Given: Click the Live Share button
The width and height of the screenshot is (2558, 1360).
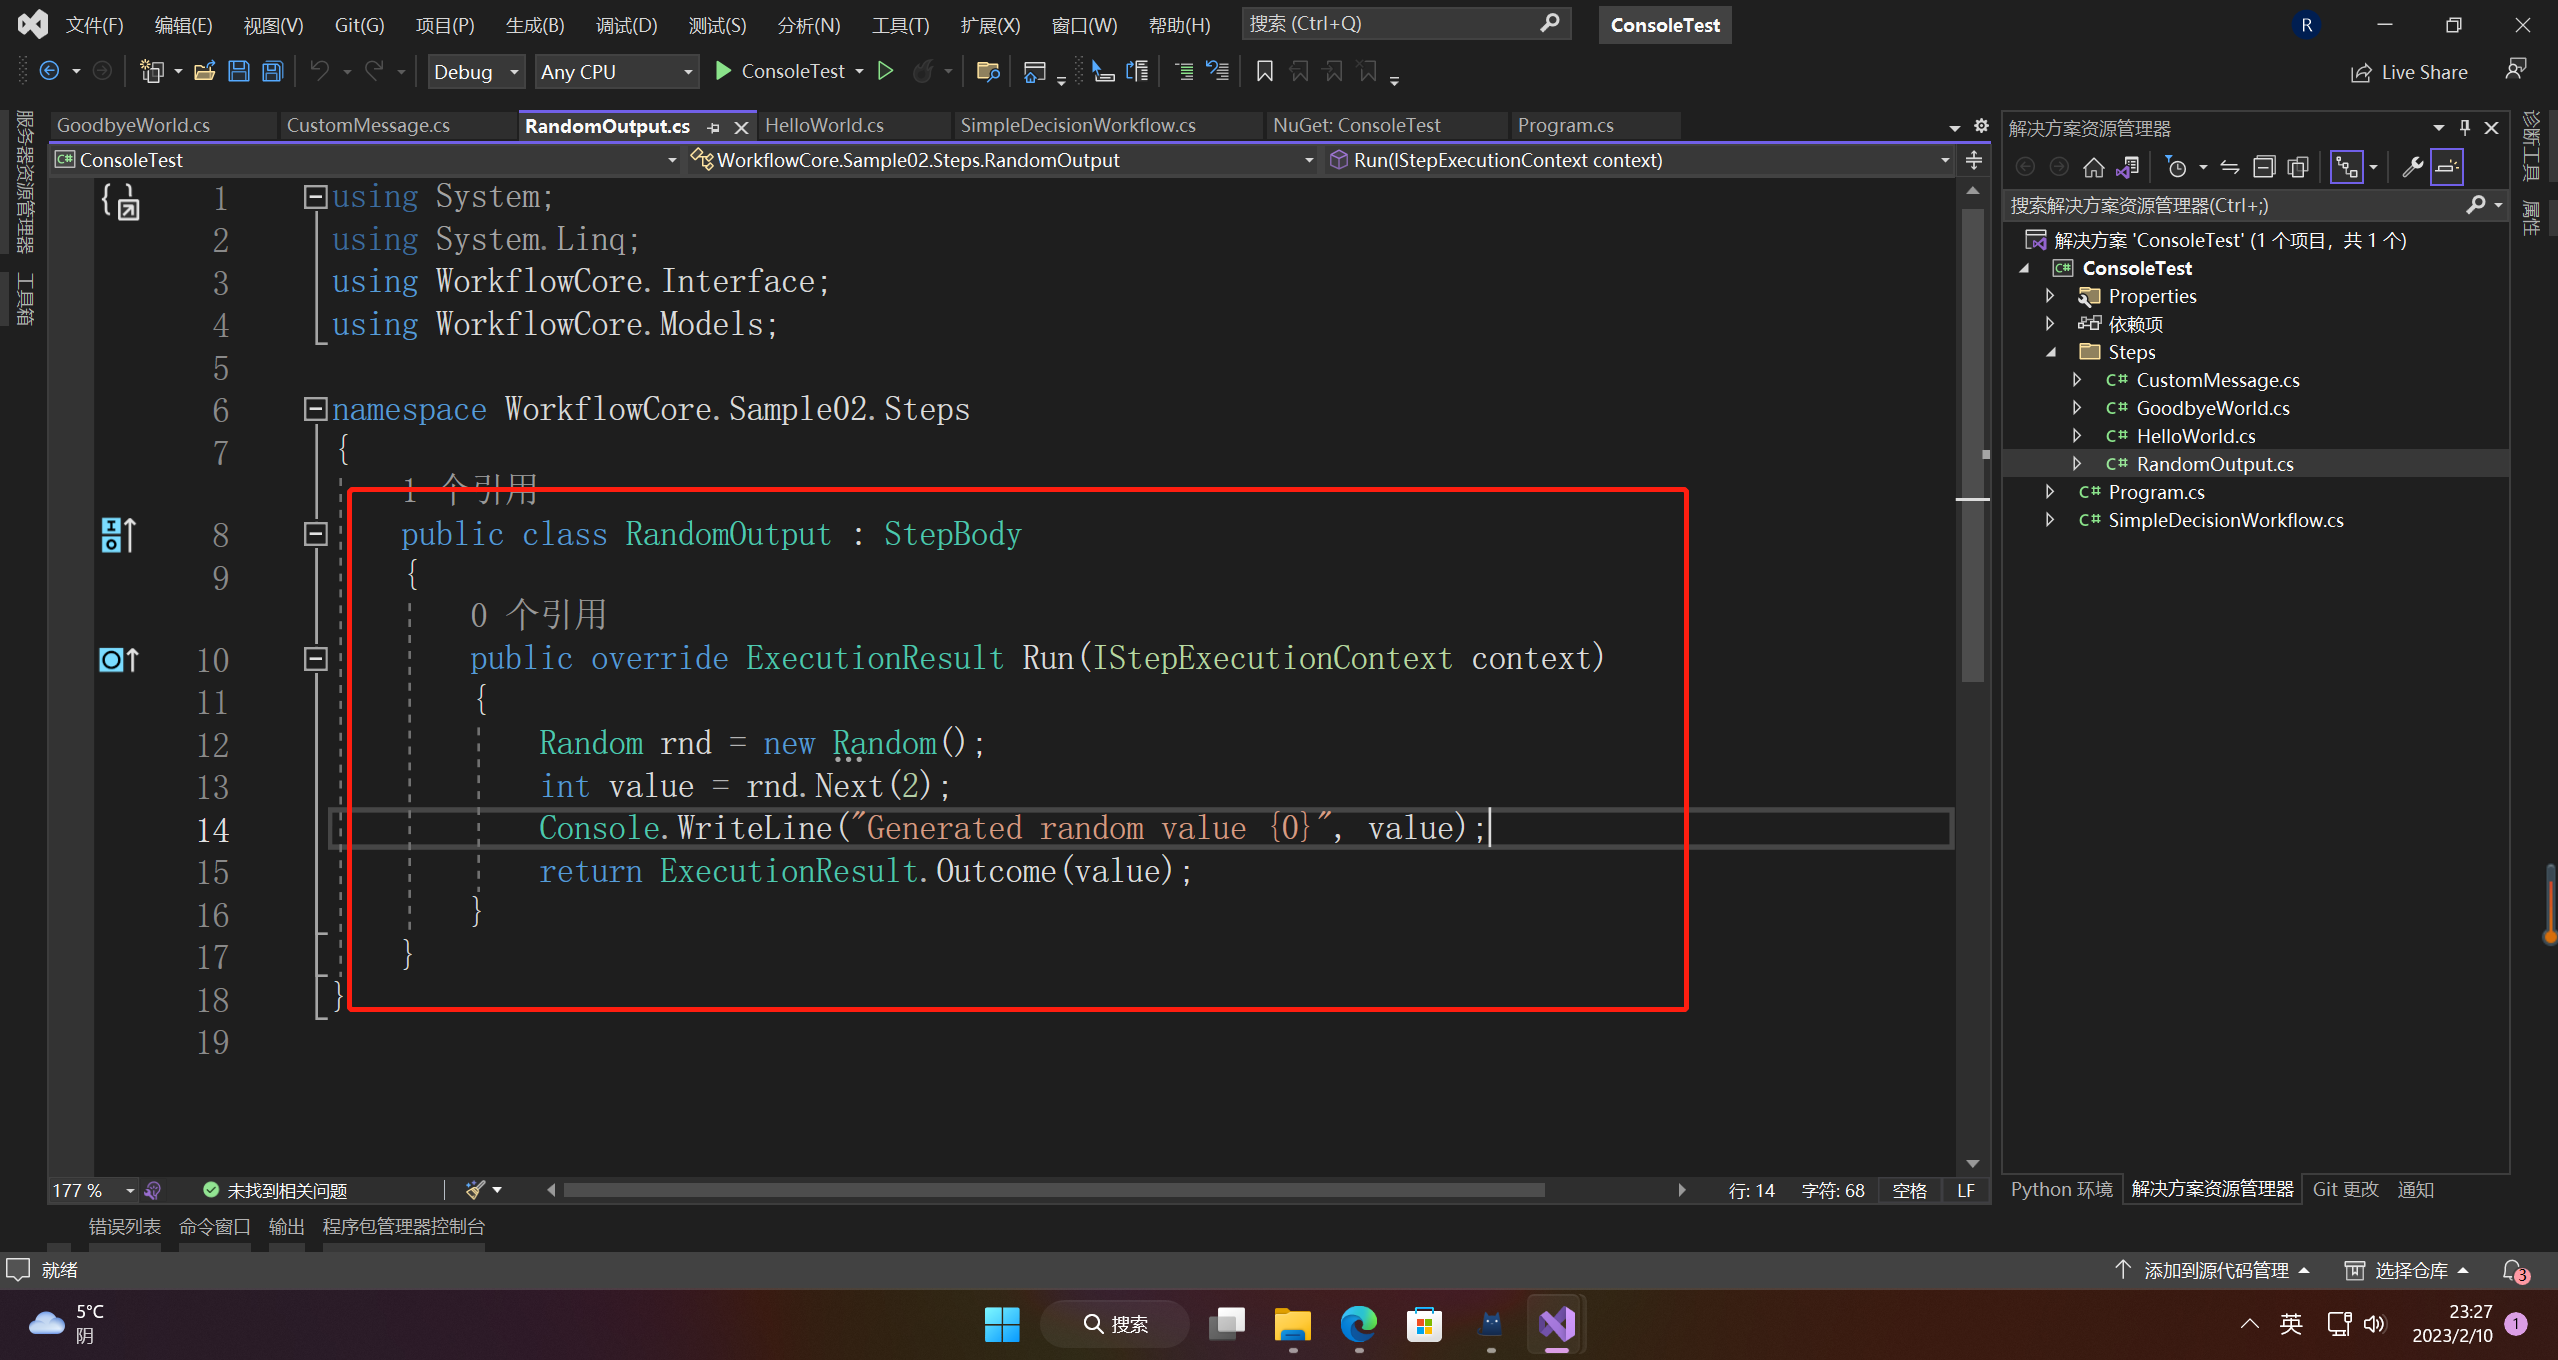Looking at the screenshot, I should [x=2410, y=72].
